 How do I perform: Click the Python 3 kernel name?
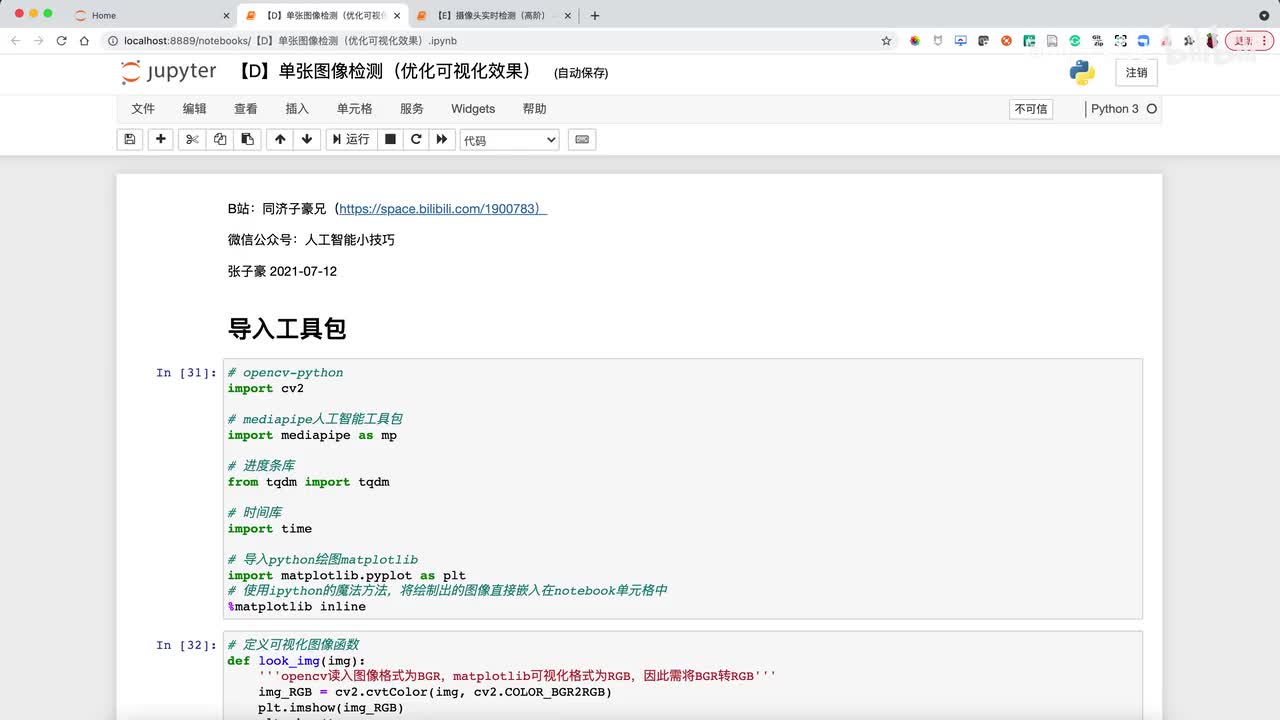tap(1114, 109)
